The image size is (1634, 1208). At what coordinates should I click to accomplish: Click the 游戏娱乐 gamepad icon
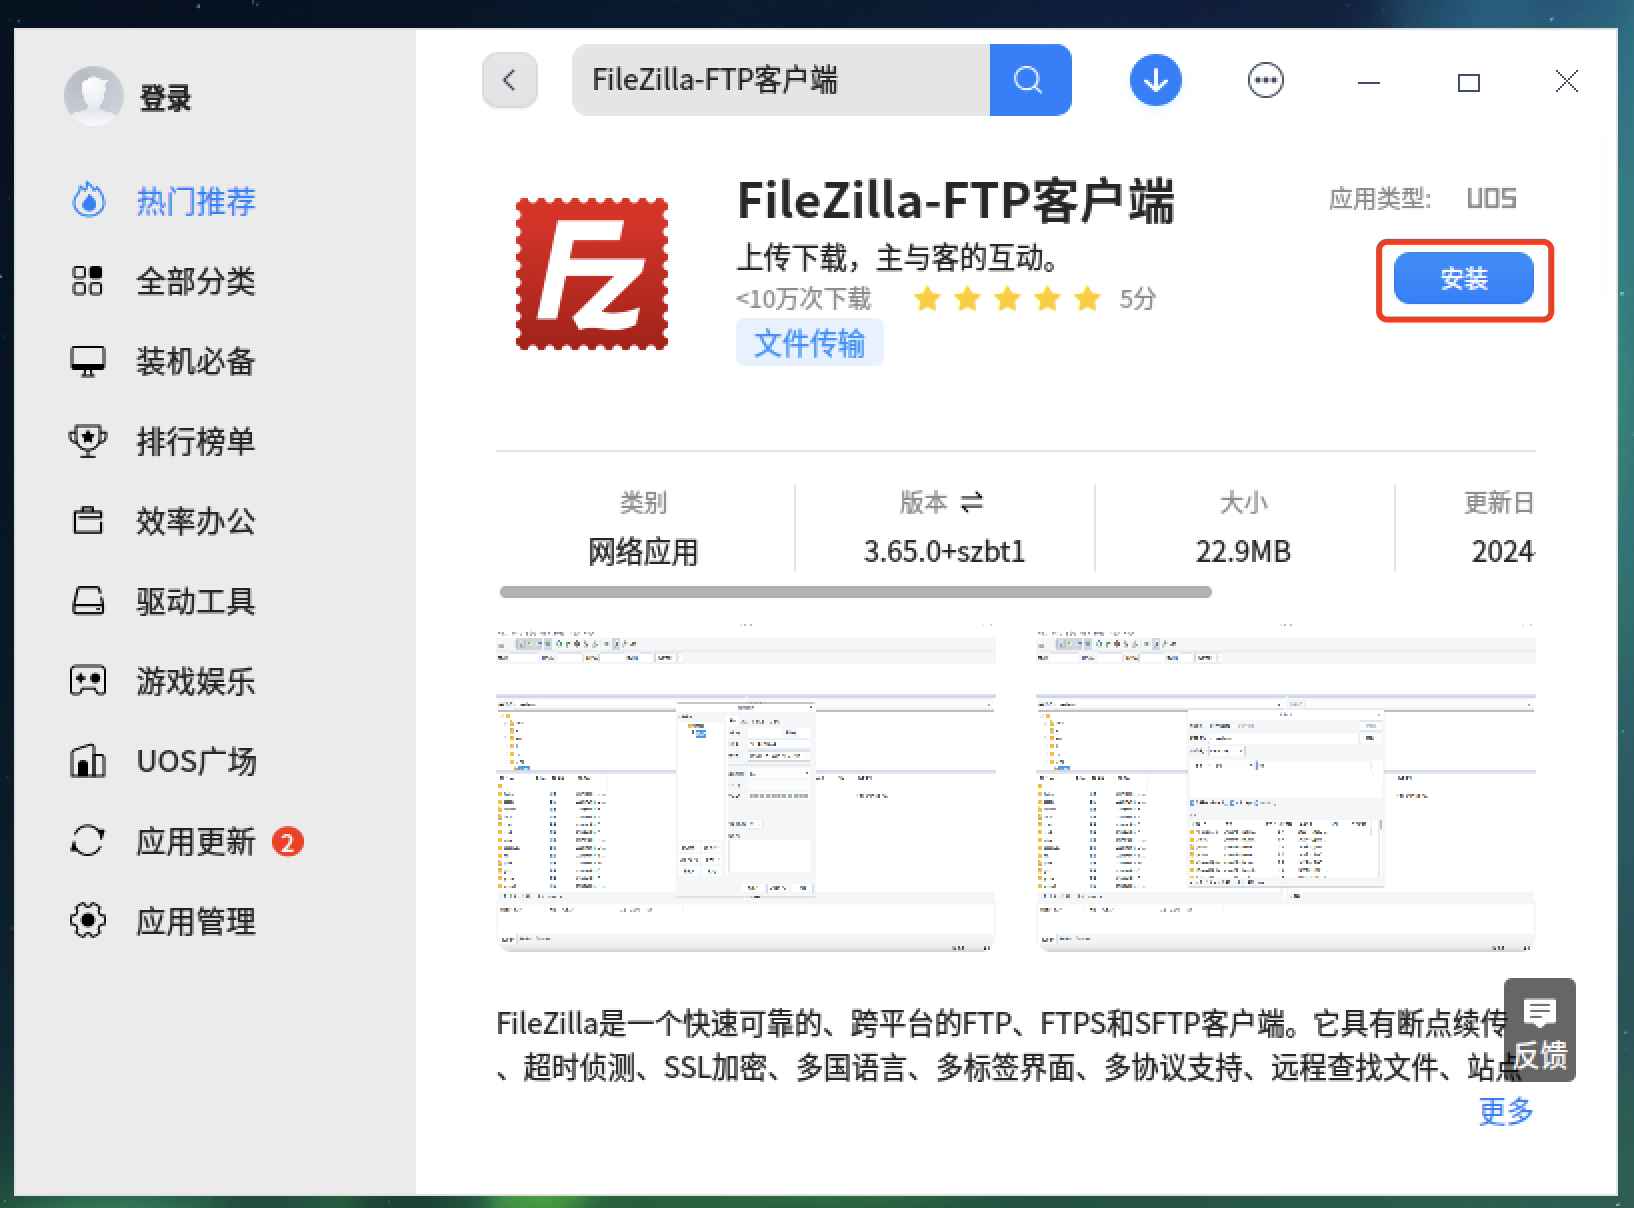pyautogui.click(x=88, y=681)
